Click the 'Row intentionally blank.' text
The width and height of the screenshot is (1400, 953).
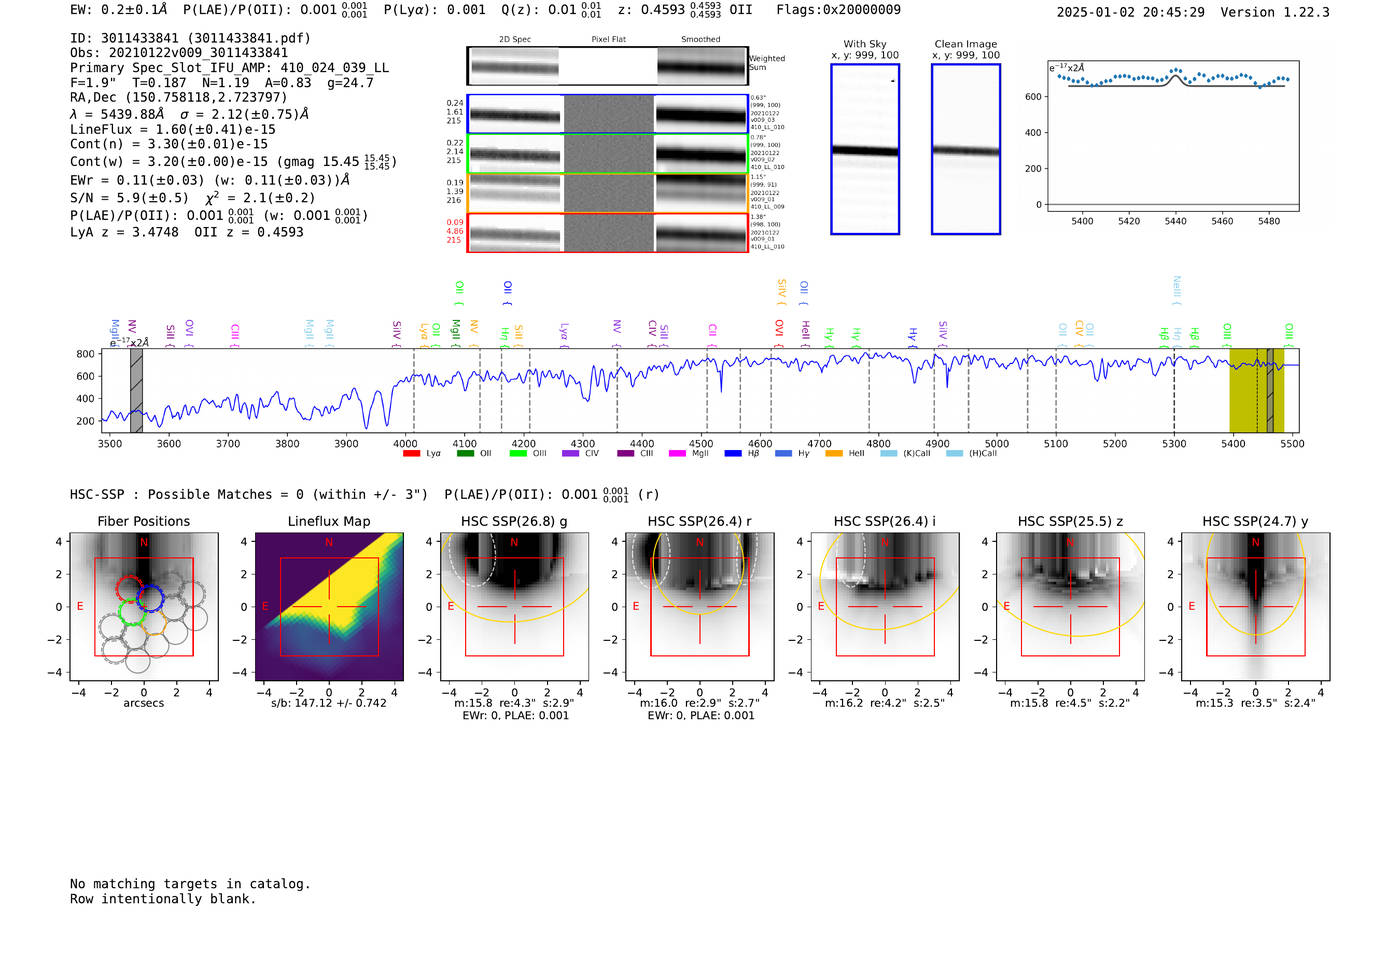[163, 899]
